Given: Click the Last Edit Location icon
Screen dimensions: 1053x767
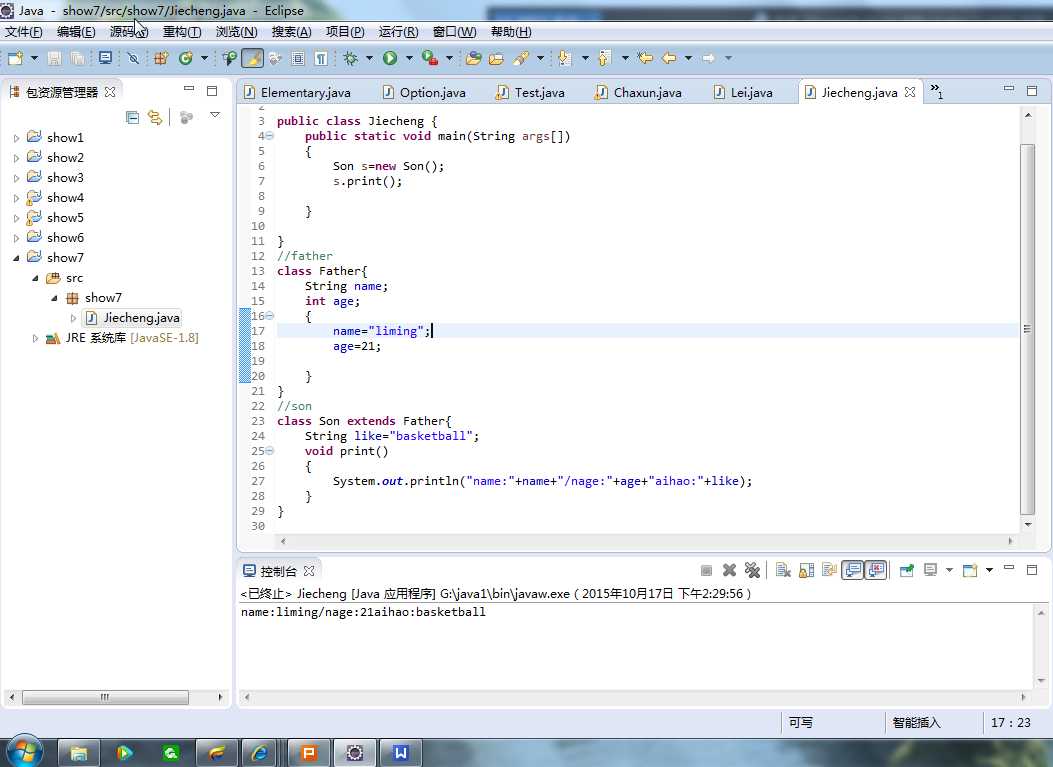Looking at the screenshot, I should pos(645,58).
